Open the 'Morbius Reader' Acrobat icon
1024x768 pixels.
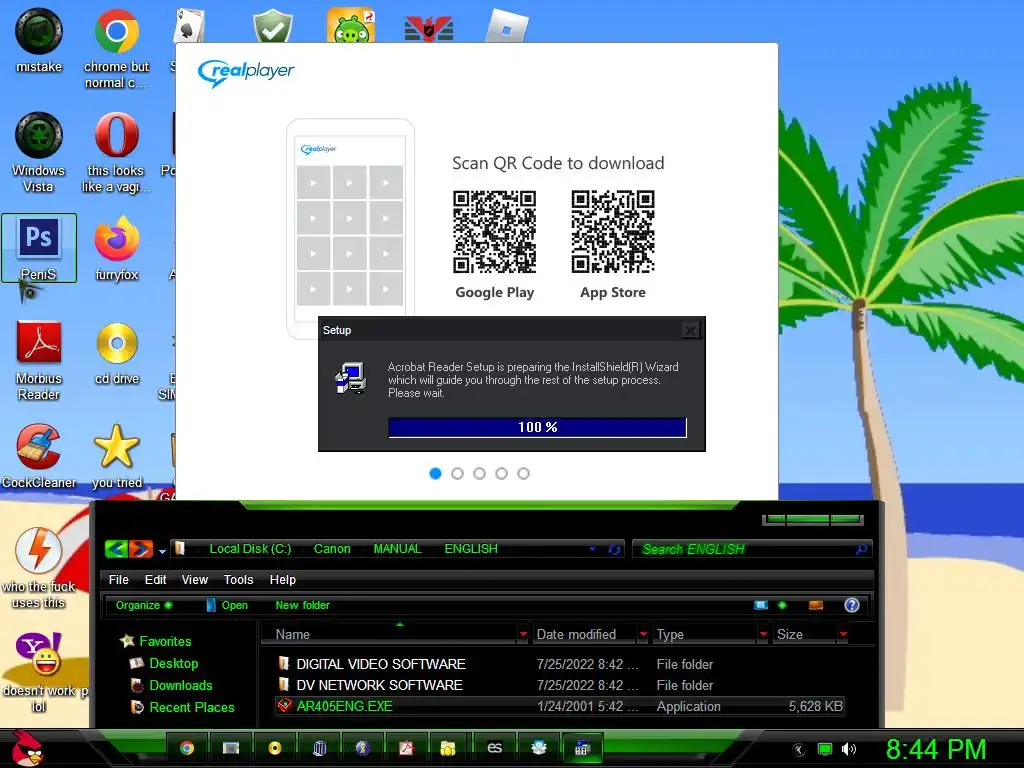39,342
